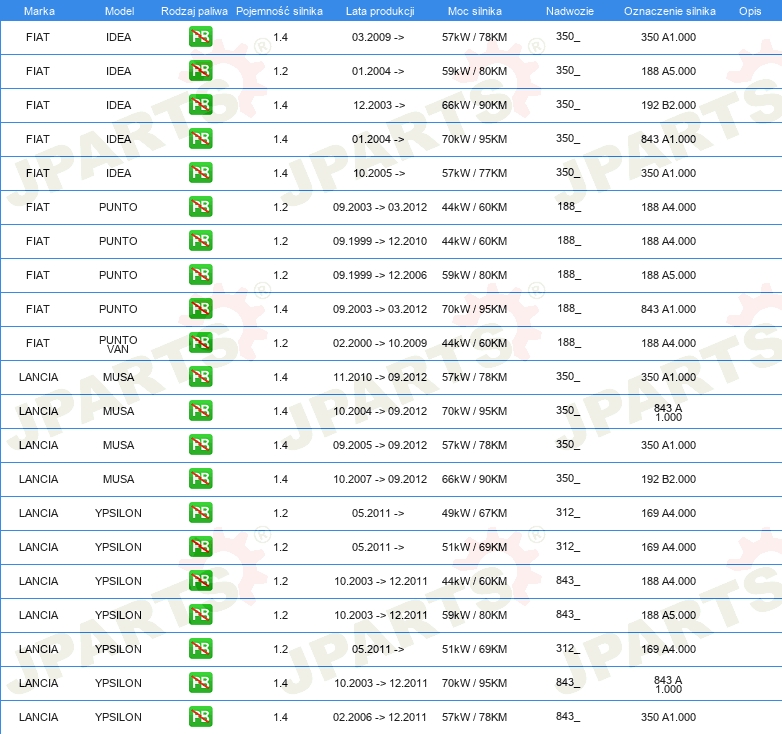Click the Moc silnika column header
Viewport: 782px width, 734px height.
point(475,11)
